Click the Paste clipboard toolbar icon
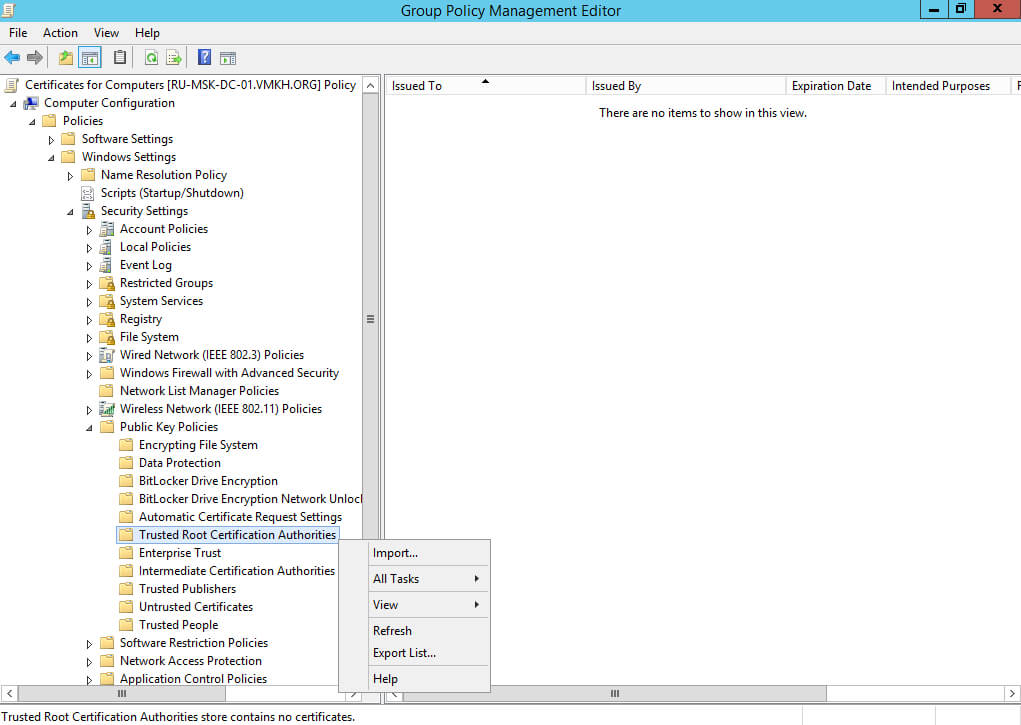The width and height of the screenshot is (1021, 725). point(120,58)
